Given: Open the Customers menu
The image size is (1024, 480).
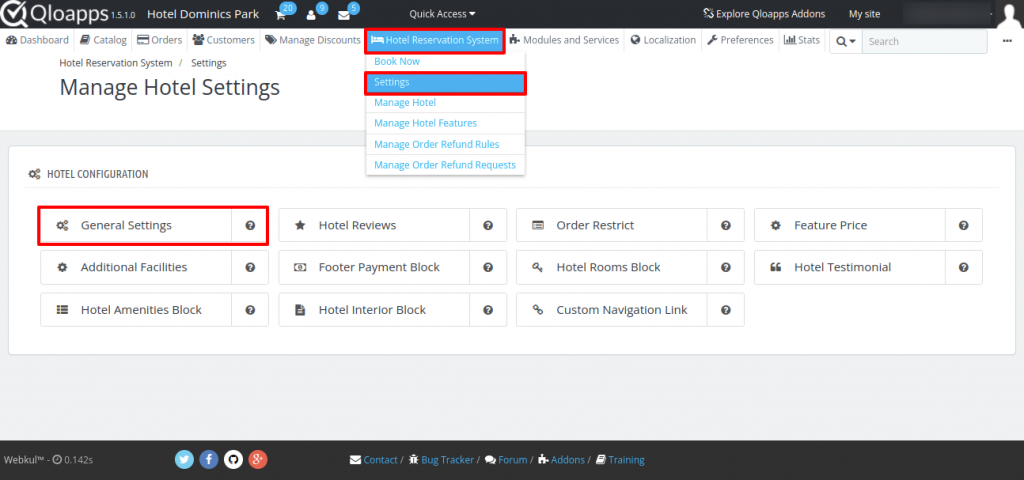Looking at the screenshot, I should [x=223, y=40].
